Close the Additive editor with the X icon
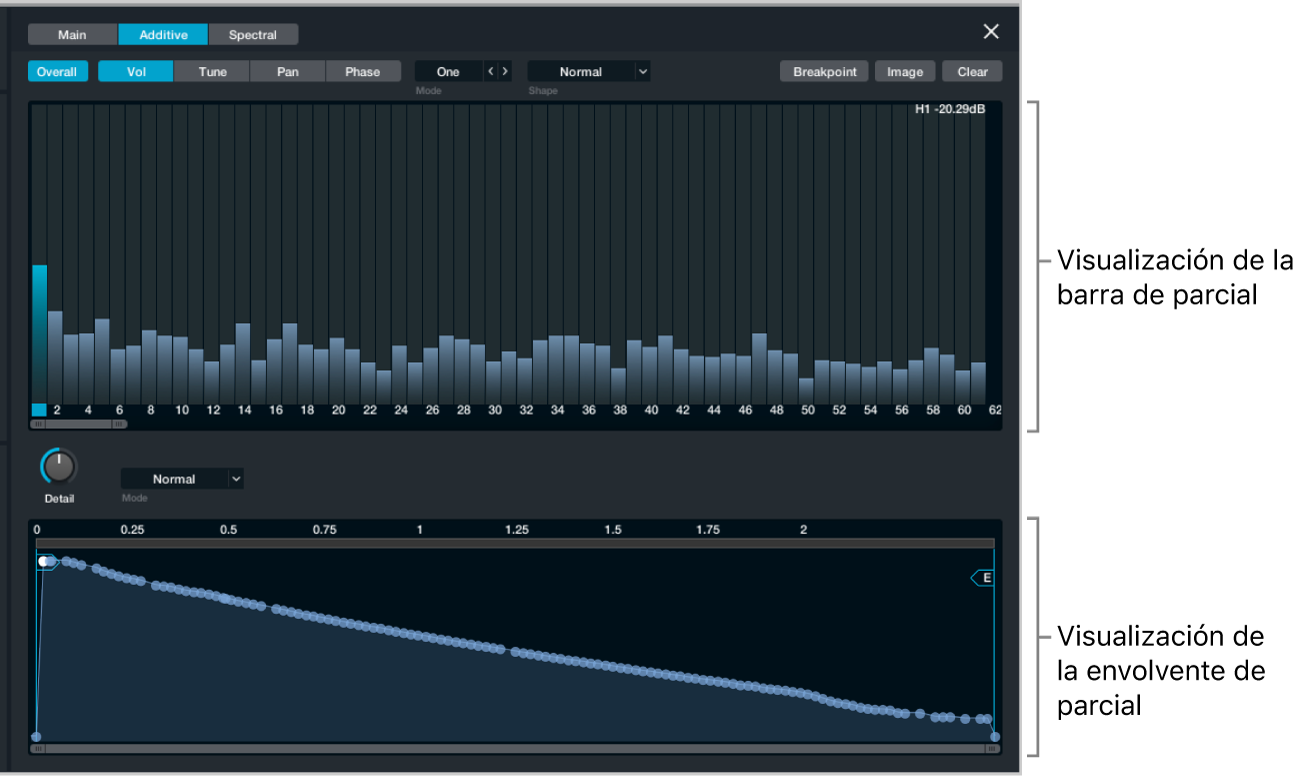 (x=991, y=32)
